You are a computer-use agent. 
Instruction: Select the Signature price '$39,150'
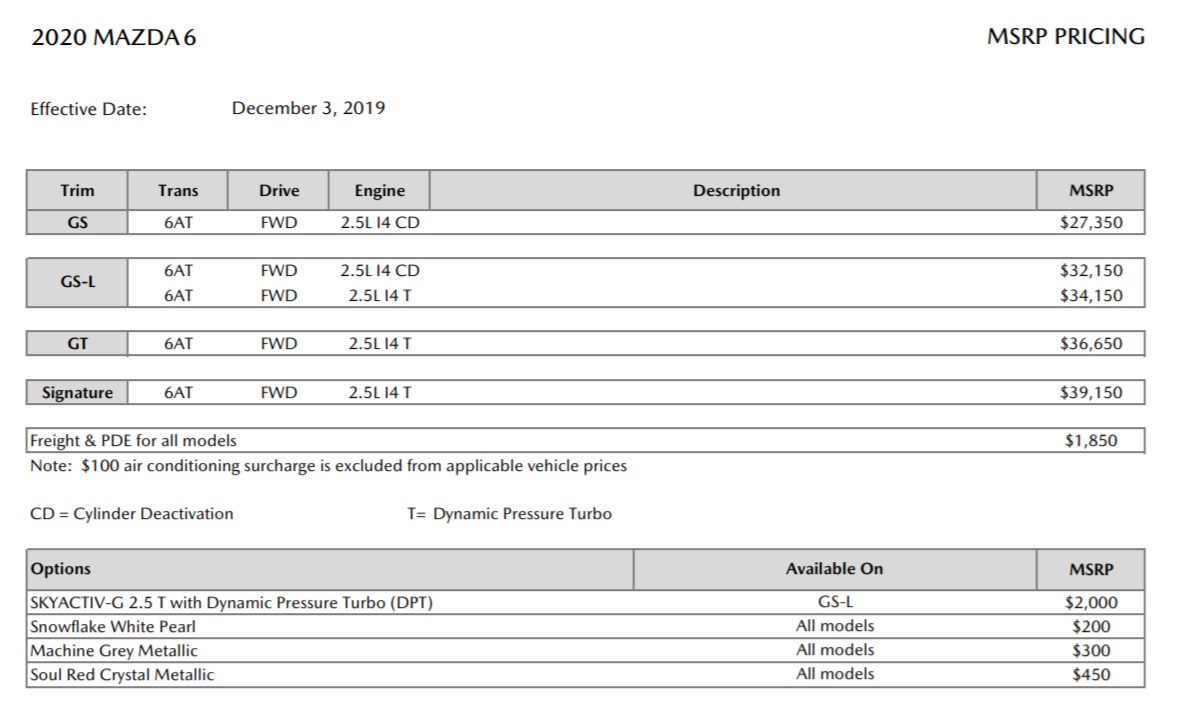coord(1091,392)
